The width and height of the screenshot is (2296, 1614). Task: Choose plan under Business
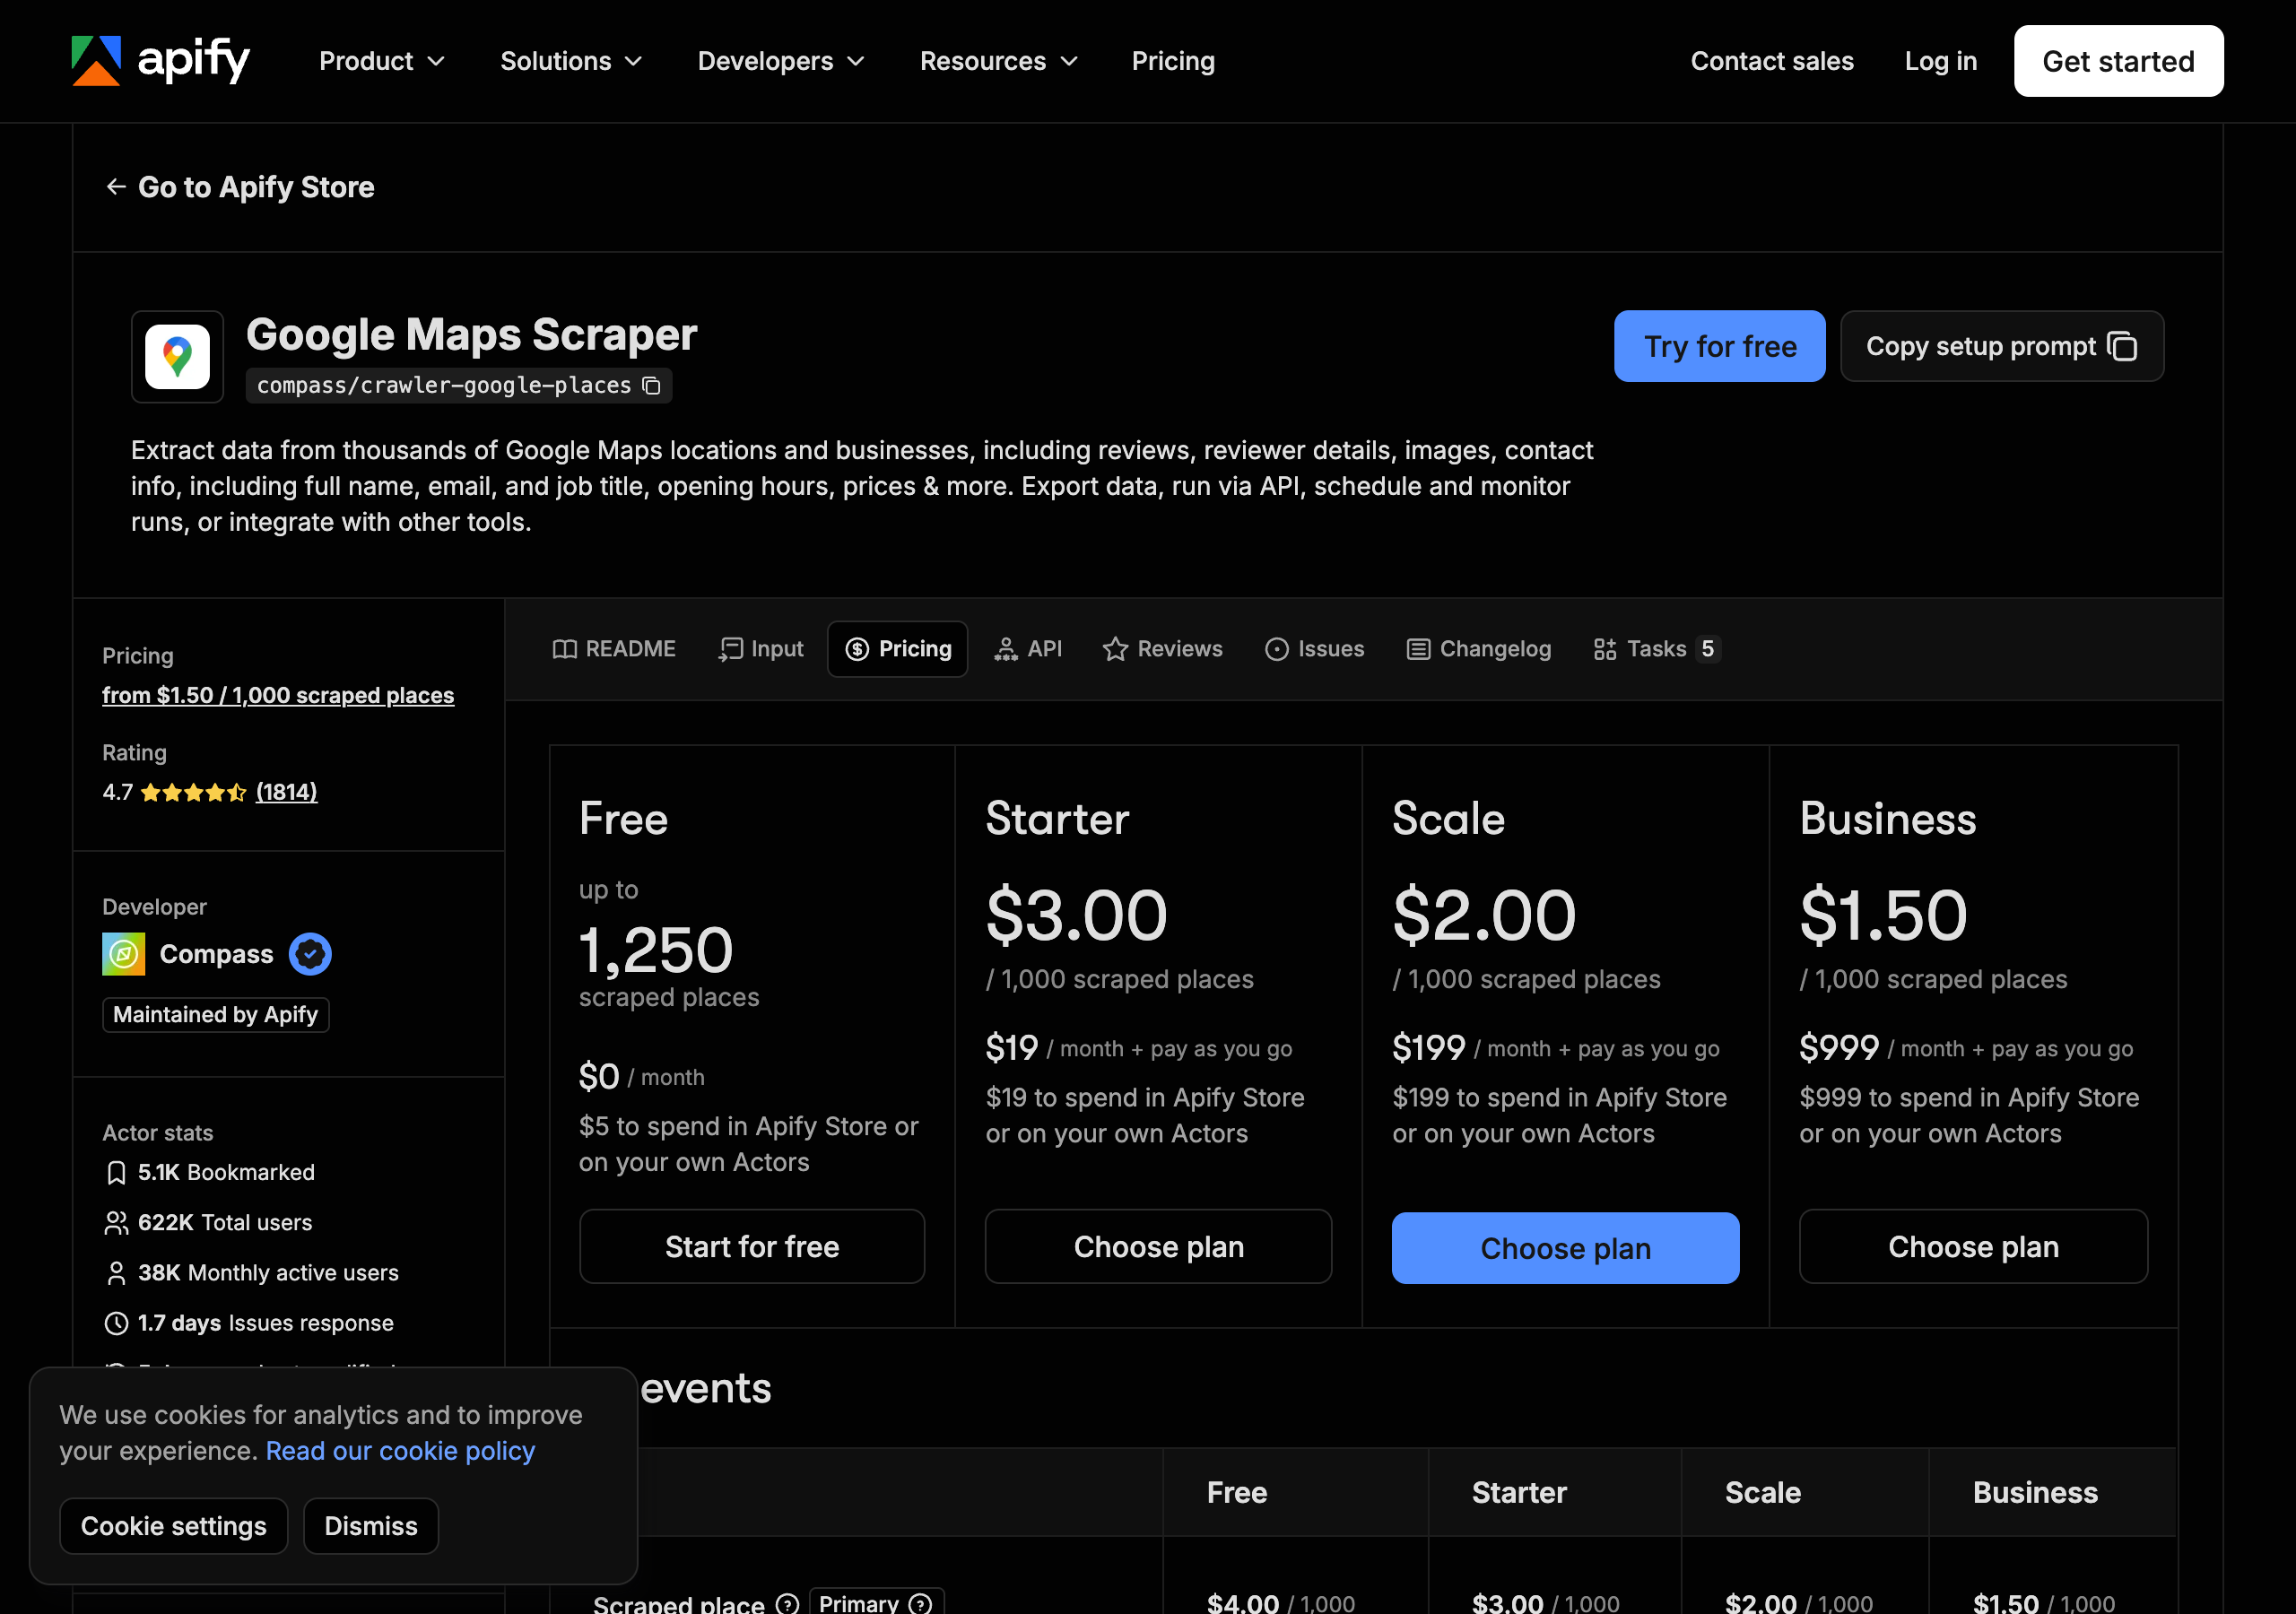pyautogui.click(x=1973, y=1247)
